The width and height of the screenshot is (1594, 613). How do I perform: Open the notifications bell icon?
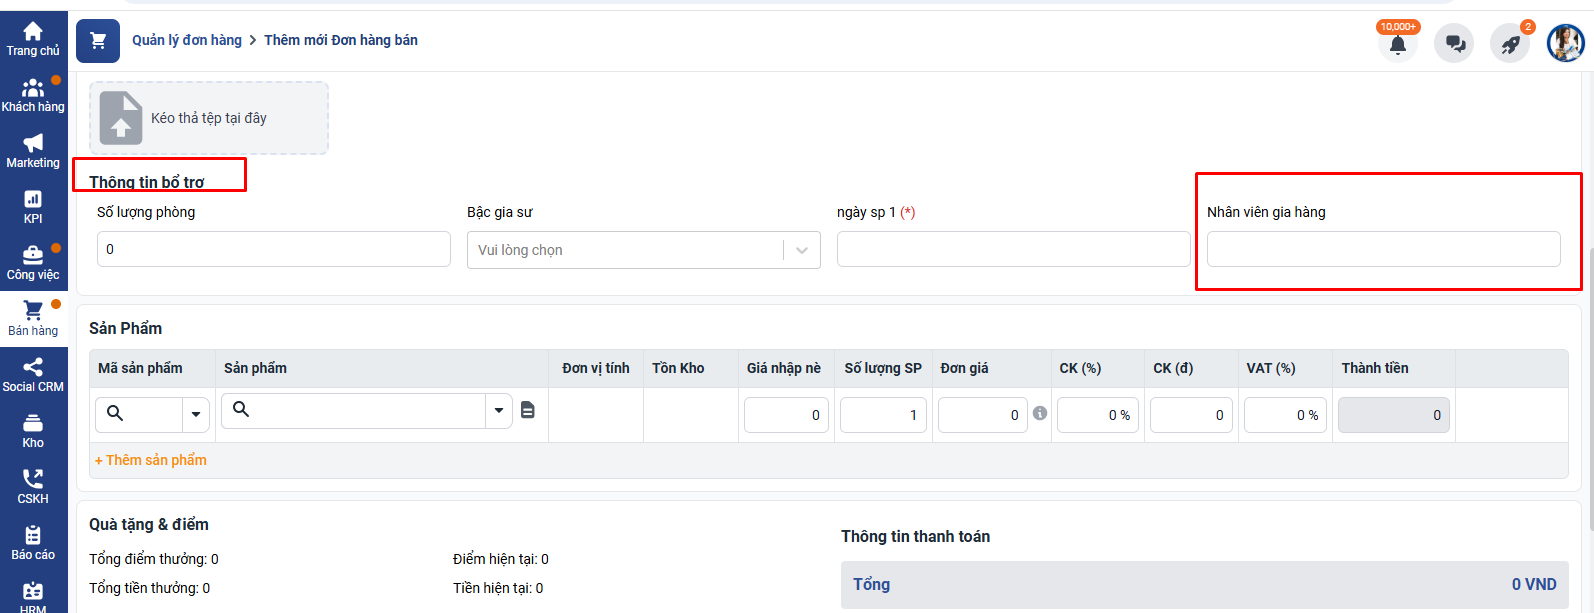pos(1397,44)
